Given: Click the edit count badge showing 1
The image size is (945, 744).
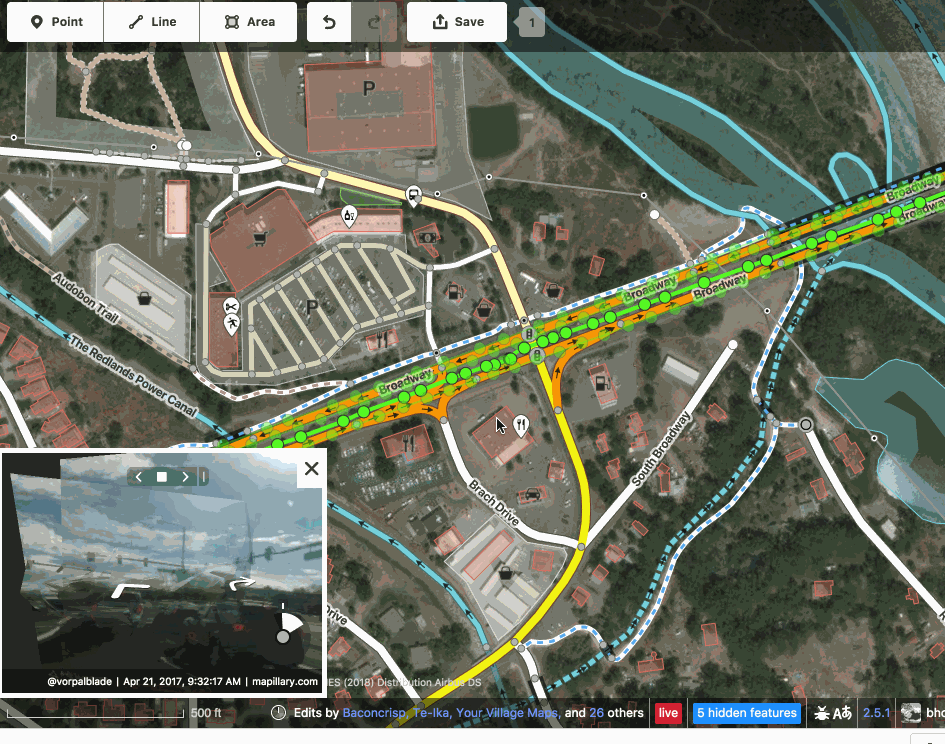Looking at the screenshot, I should point(532,22).
